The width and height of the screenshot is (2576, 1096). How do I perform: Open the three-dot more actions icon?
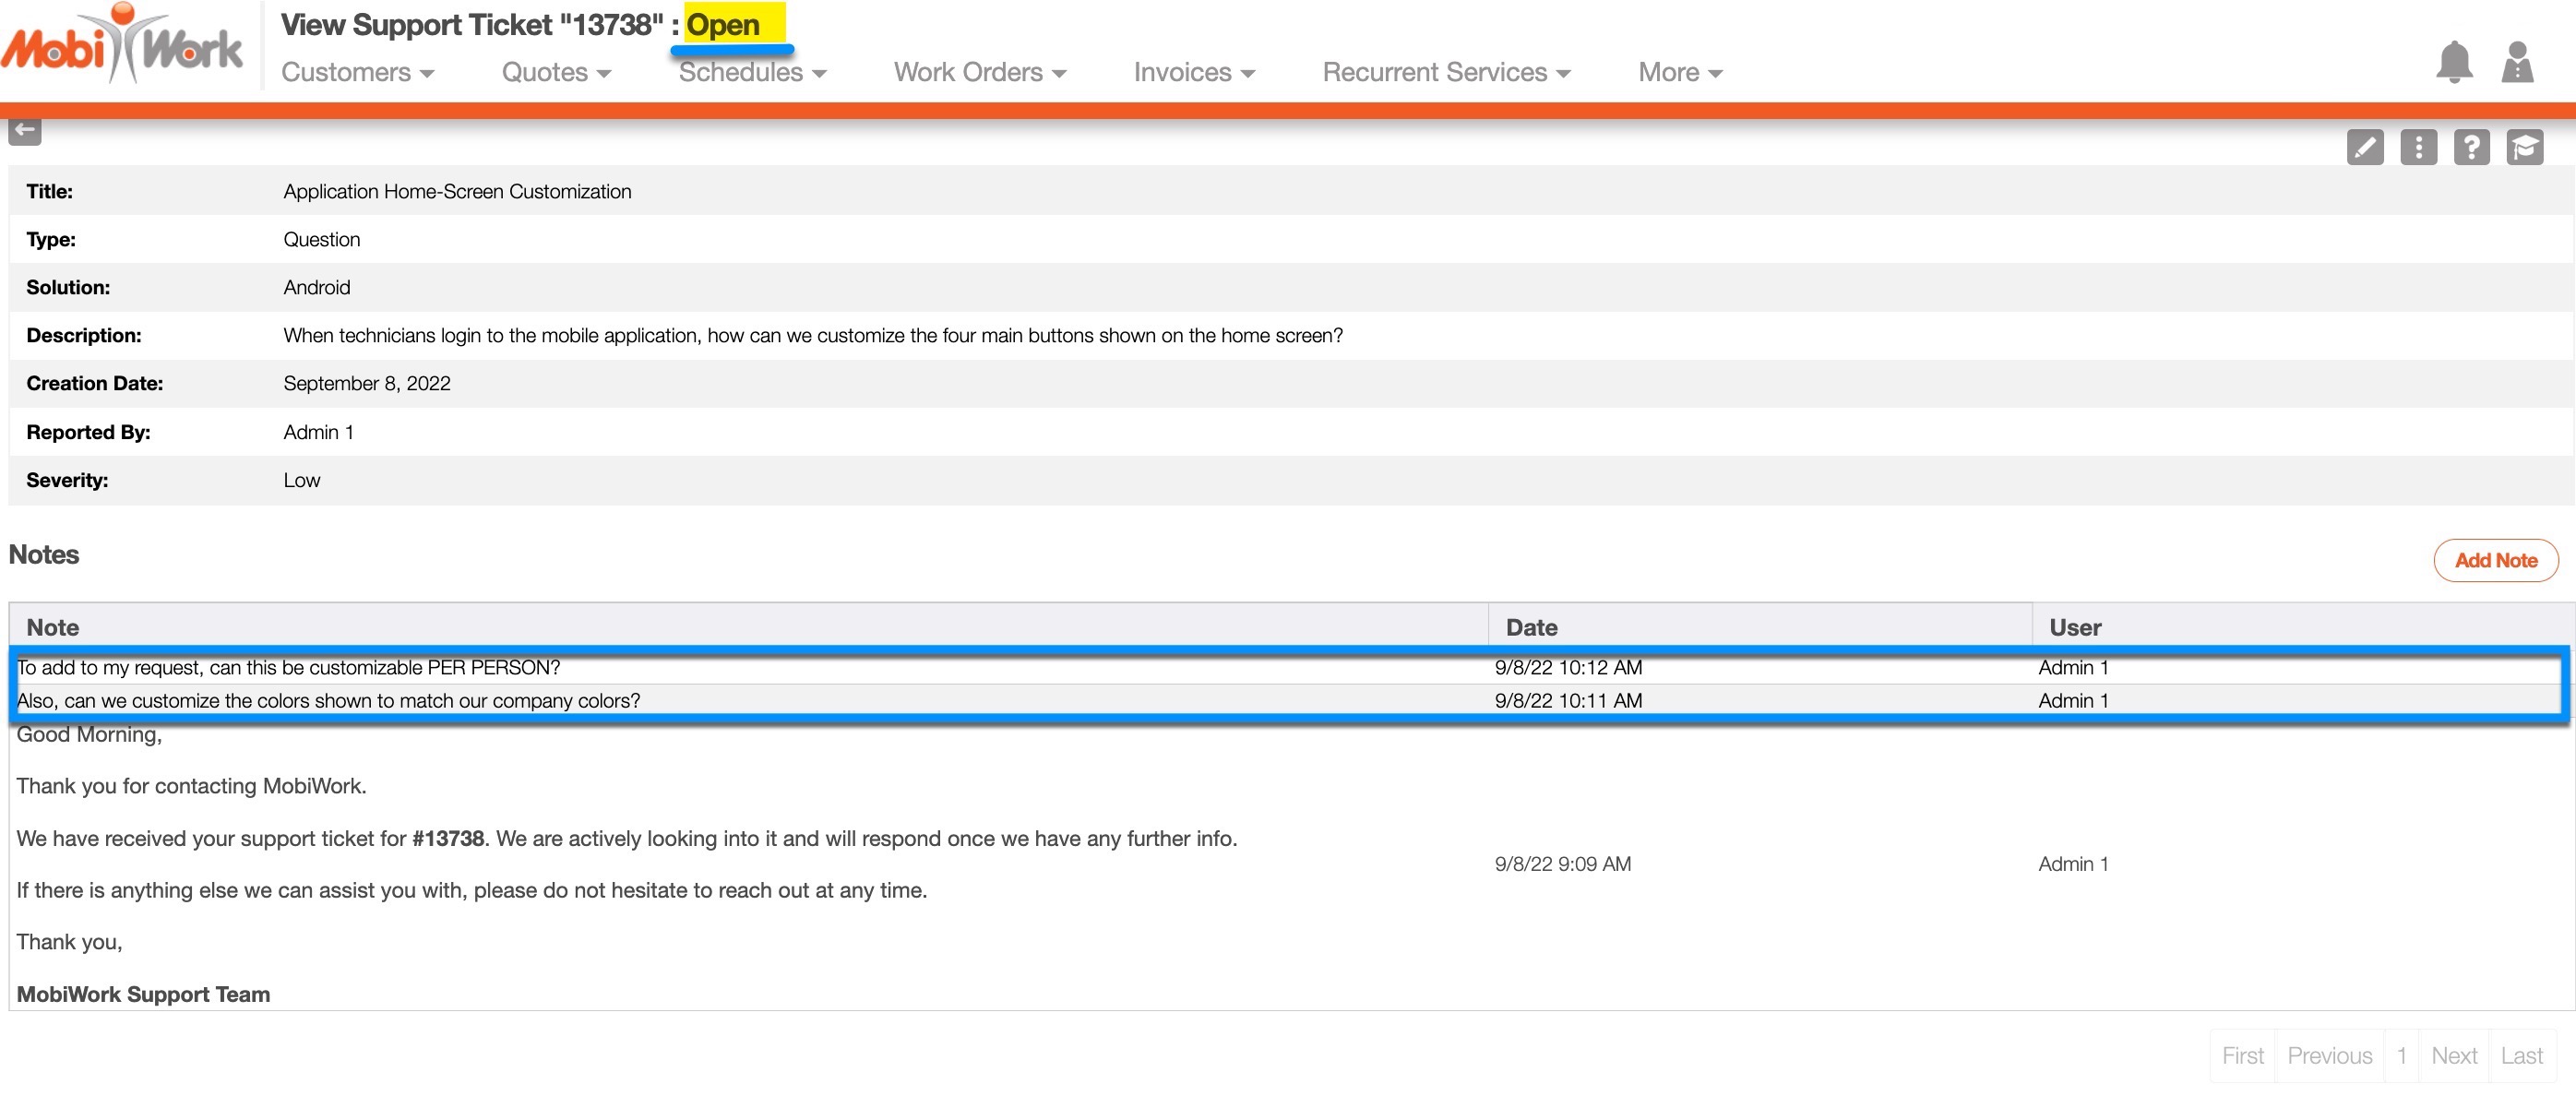pyautogui.click(x=2418, y=148)
